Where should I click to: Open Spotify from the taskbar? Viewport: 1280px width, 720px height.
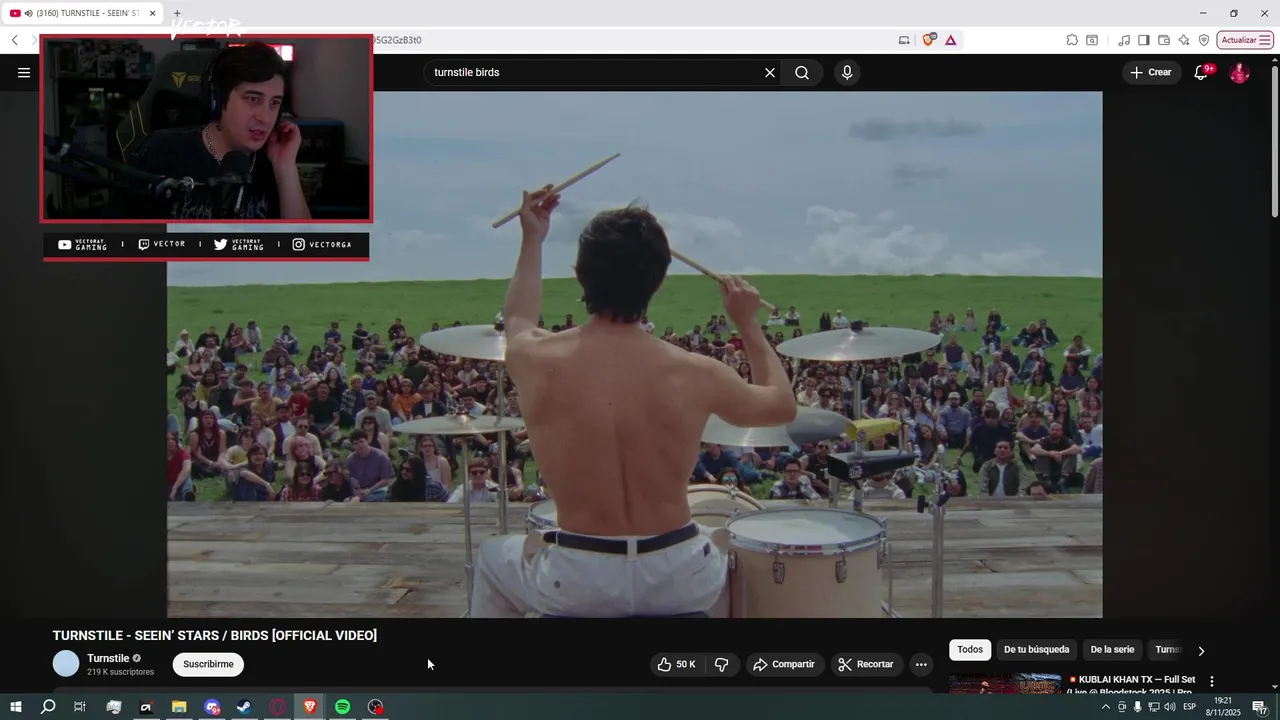[x=342, y=707]
